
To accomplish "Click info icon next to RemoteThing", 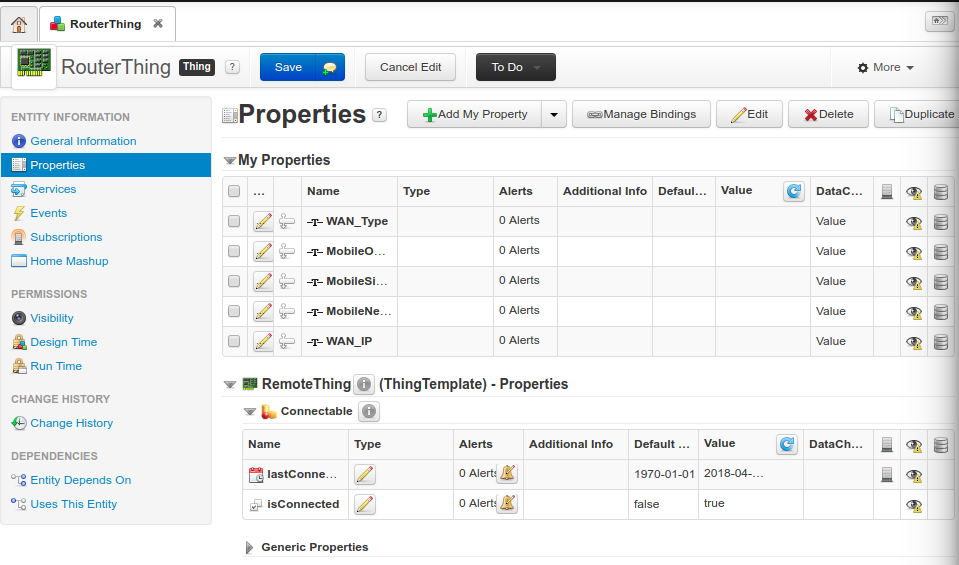I will (x=364, y=384).
